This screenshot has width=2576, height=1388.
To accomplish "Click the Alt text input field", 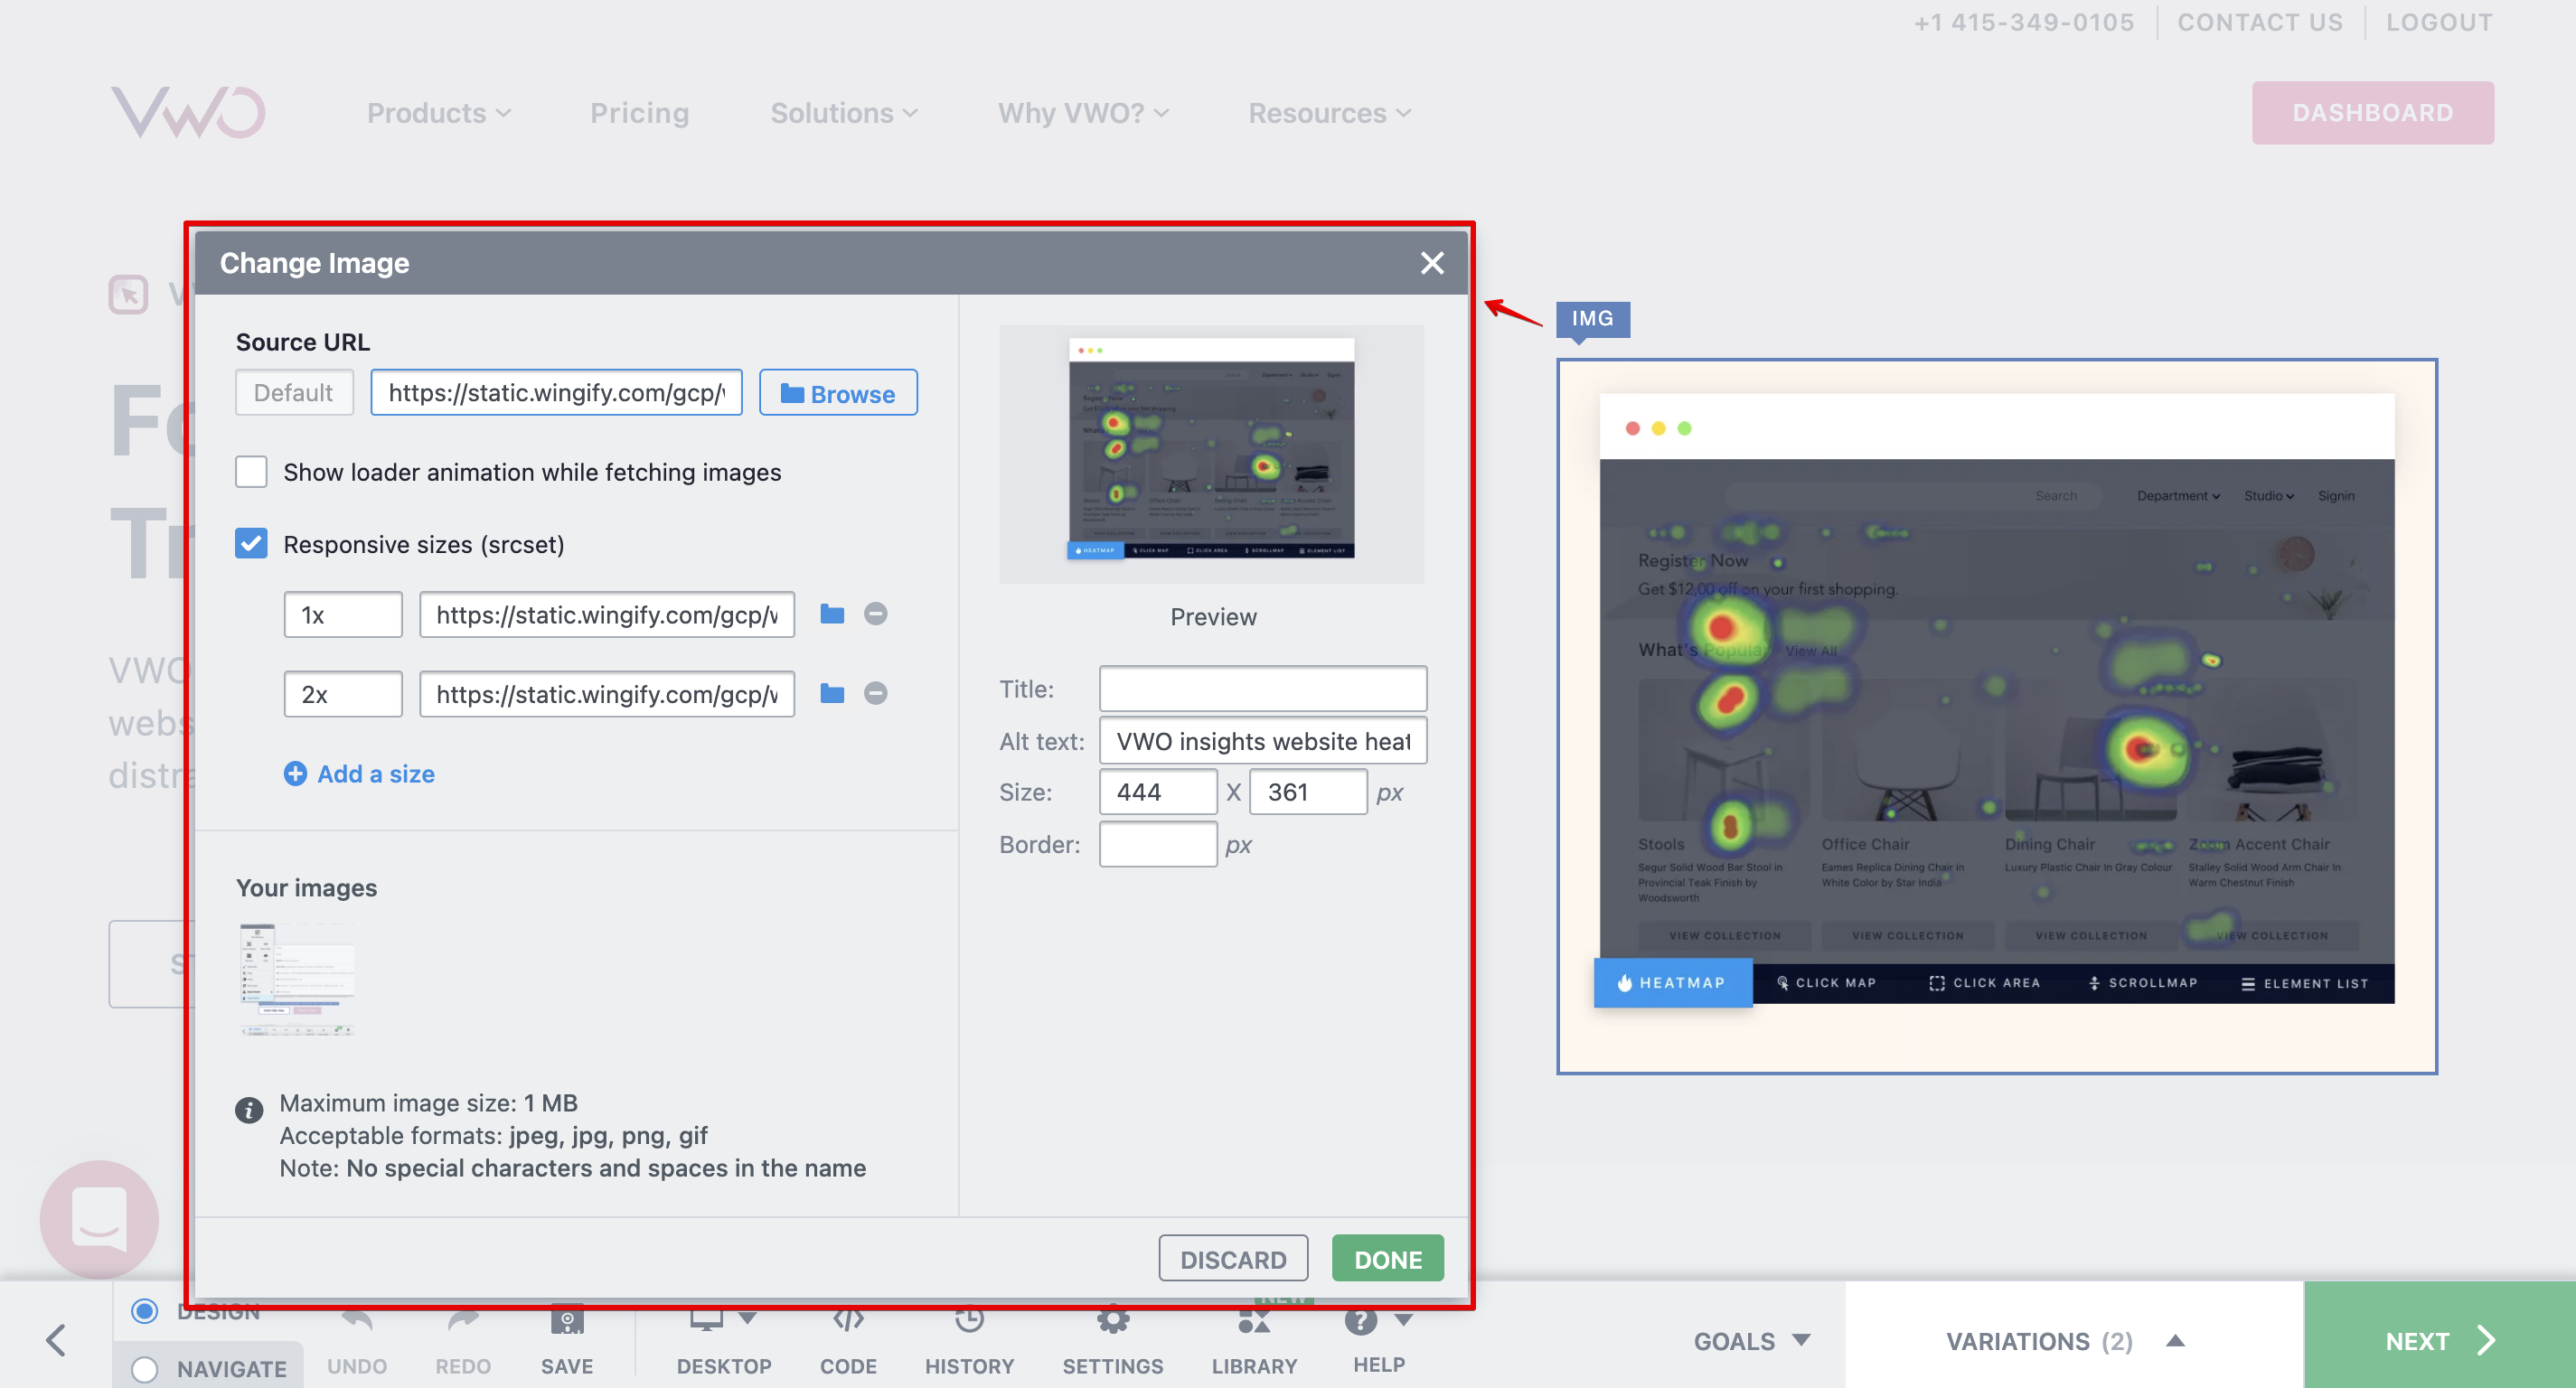I will [x=1262, y=740].
